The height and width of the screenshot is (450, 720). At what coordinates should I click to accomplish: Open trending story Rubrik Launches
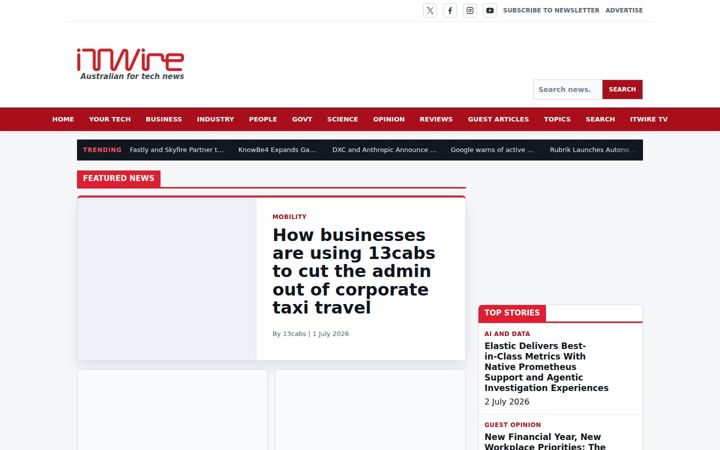(592, 150)
